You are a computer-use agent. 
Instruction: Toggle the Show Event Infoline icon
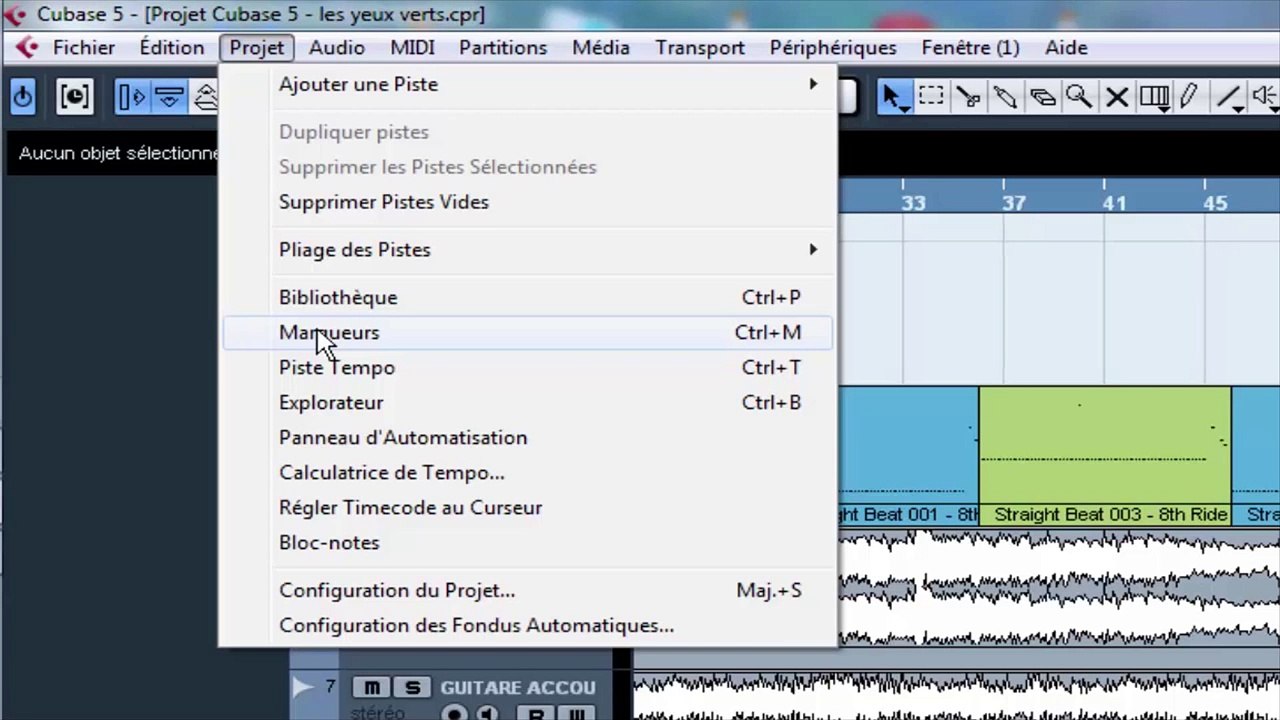[169, 97]
